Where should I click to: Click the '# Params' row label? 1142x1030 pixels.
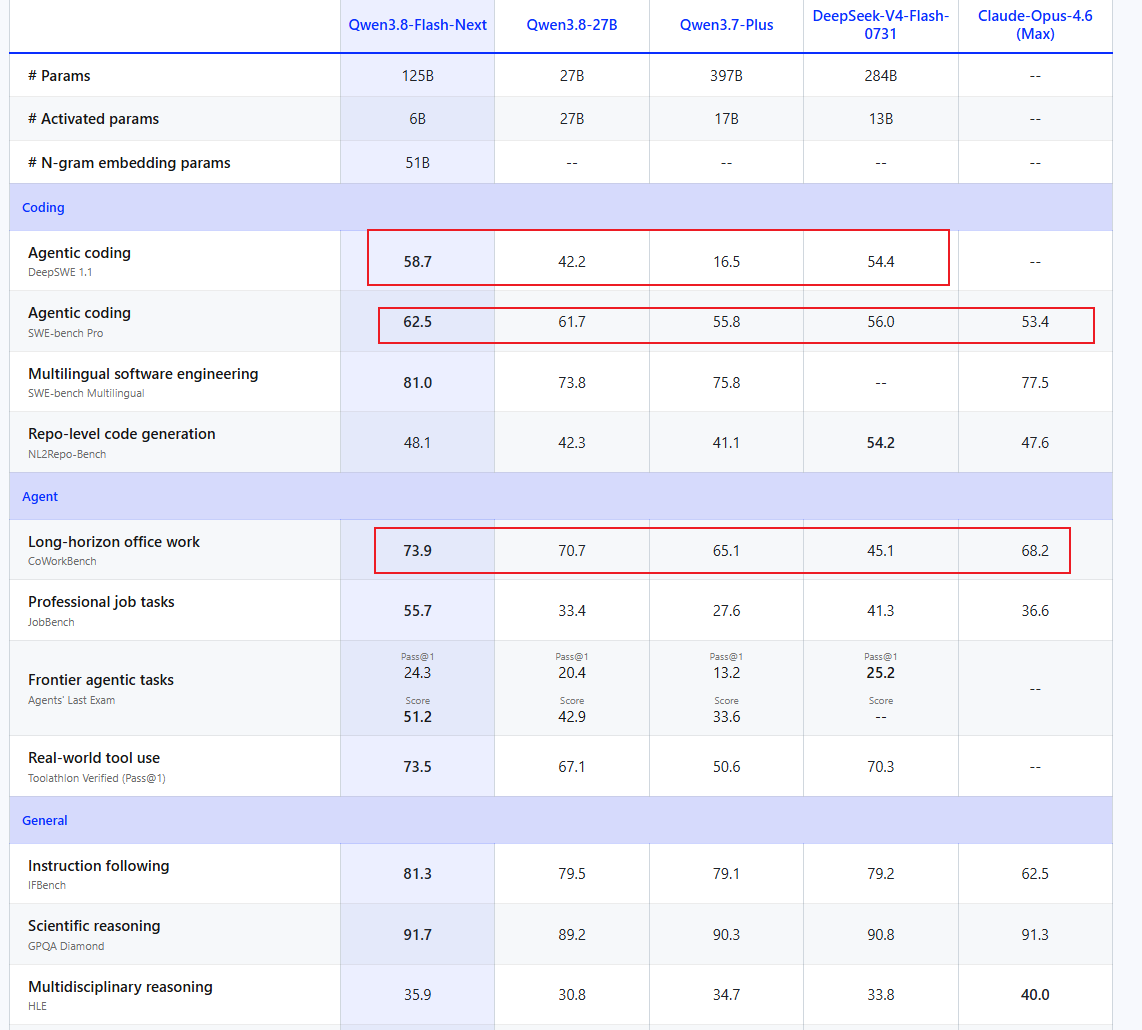[59, 76]
